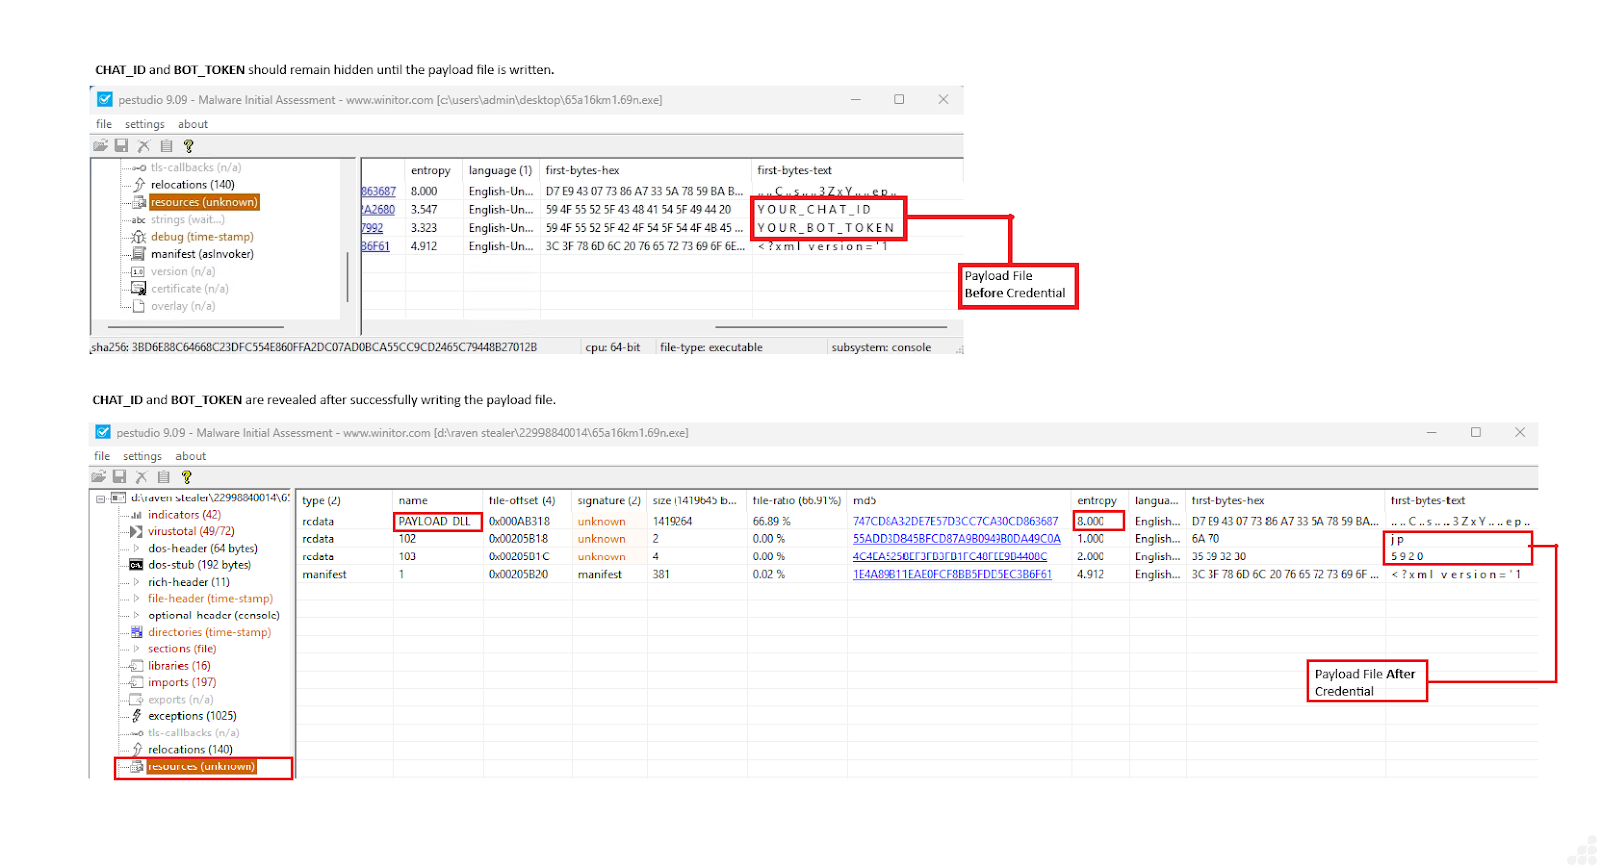Viewport: 1600px width, 868px height.
Task: Click the debug (time-stamp) bug icon
Action: coord(139,237)
